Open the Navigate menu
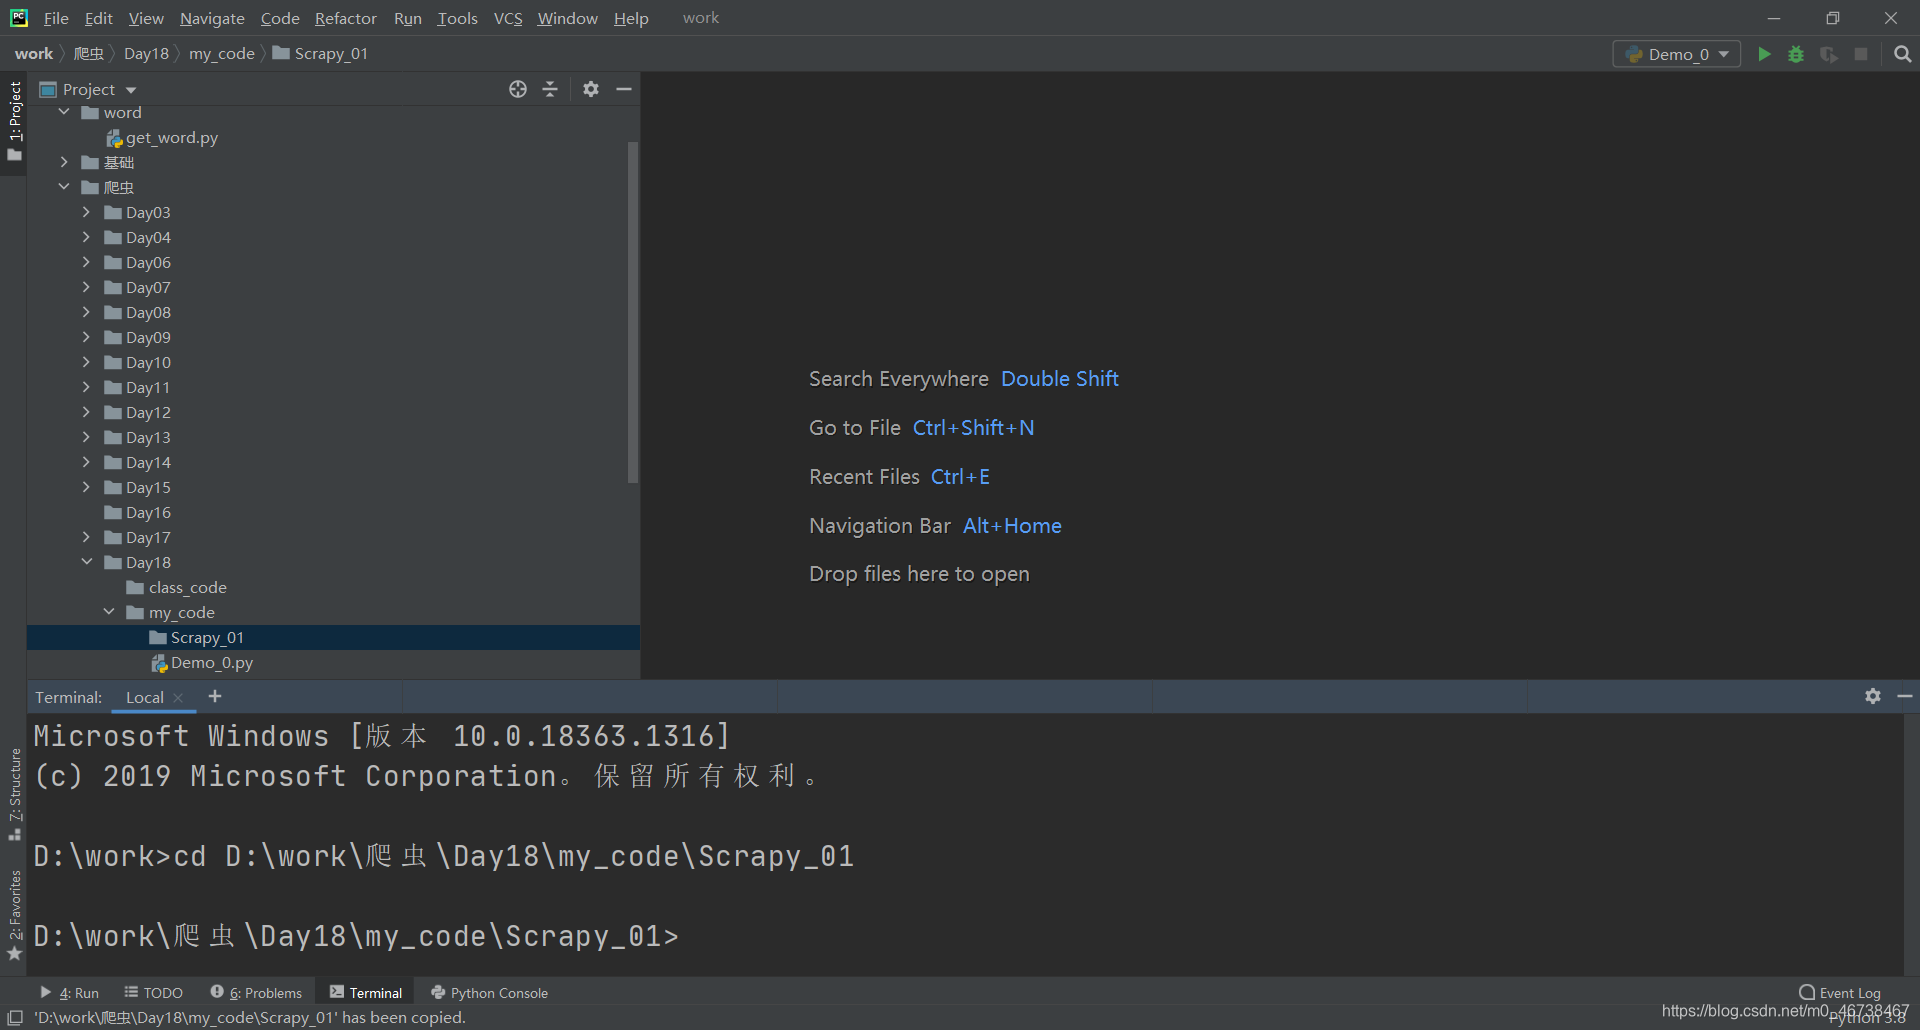Screen dimensions: 1920x1030 point(212,18)
